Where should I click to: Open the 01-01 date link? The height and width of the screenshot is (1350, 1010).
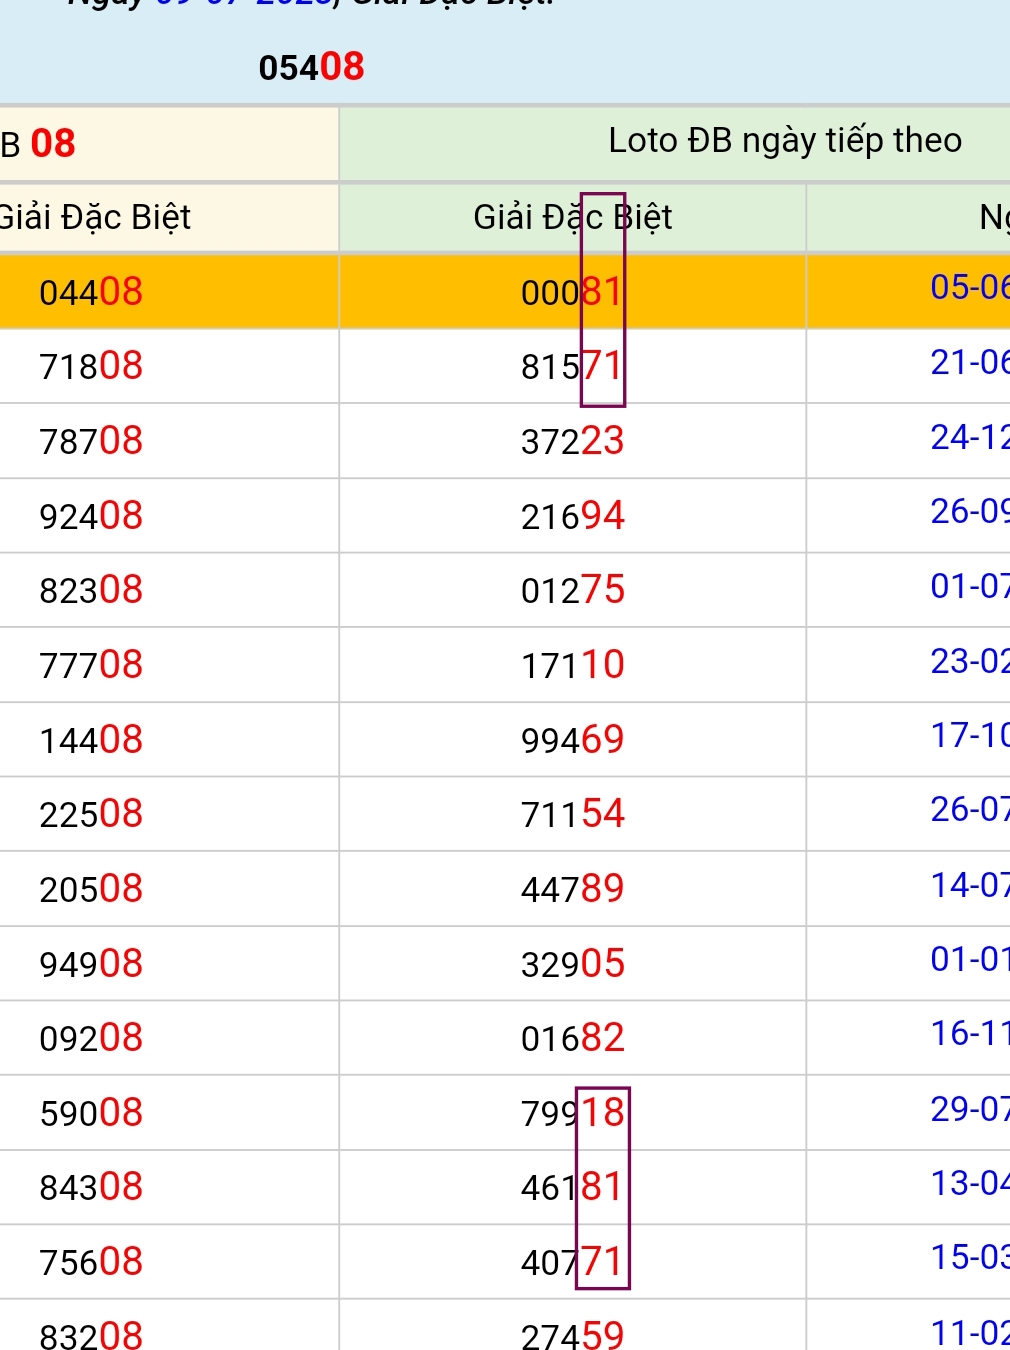point(969,960)
